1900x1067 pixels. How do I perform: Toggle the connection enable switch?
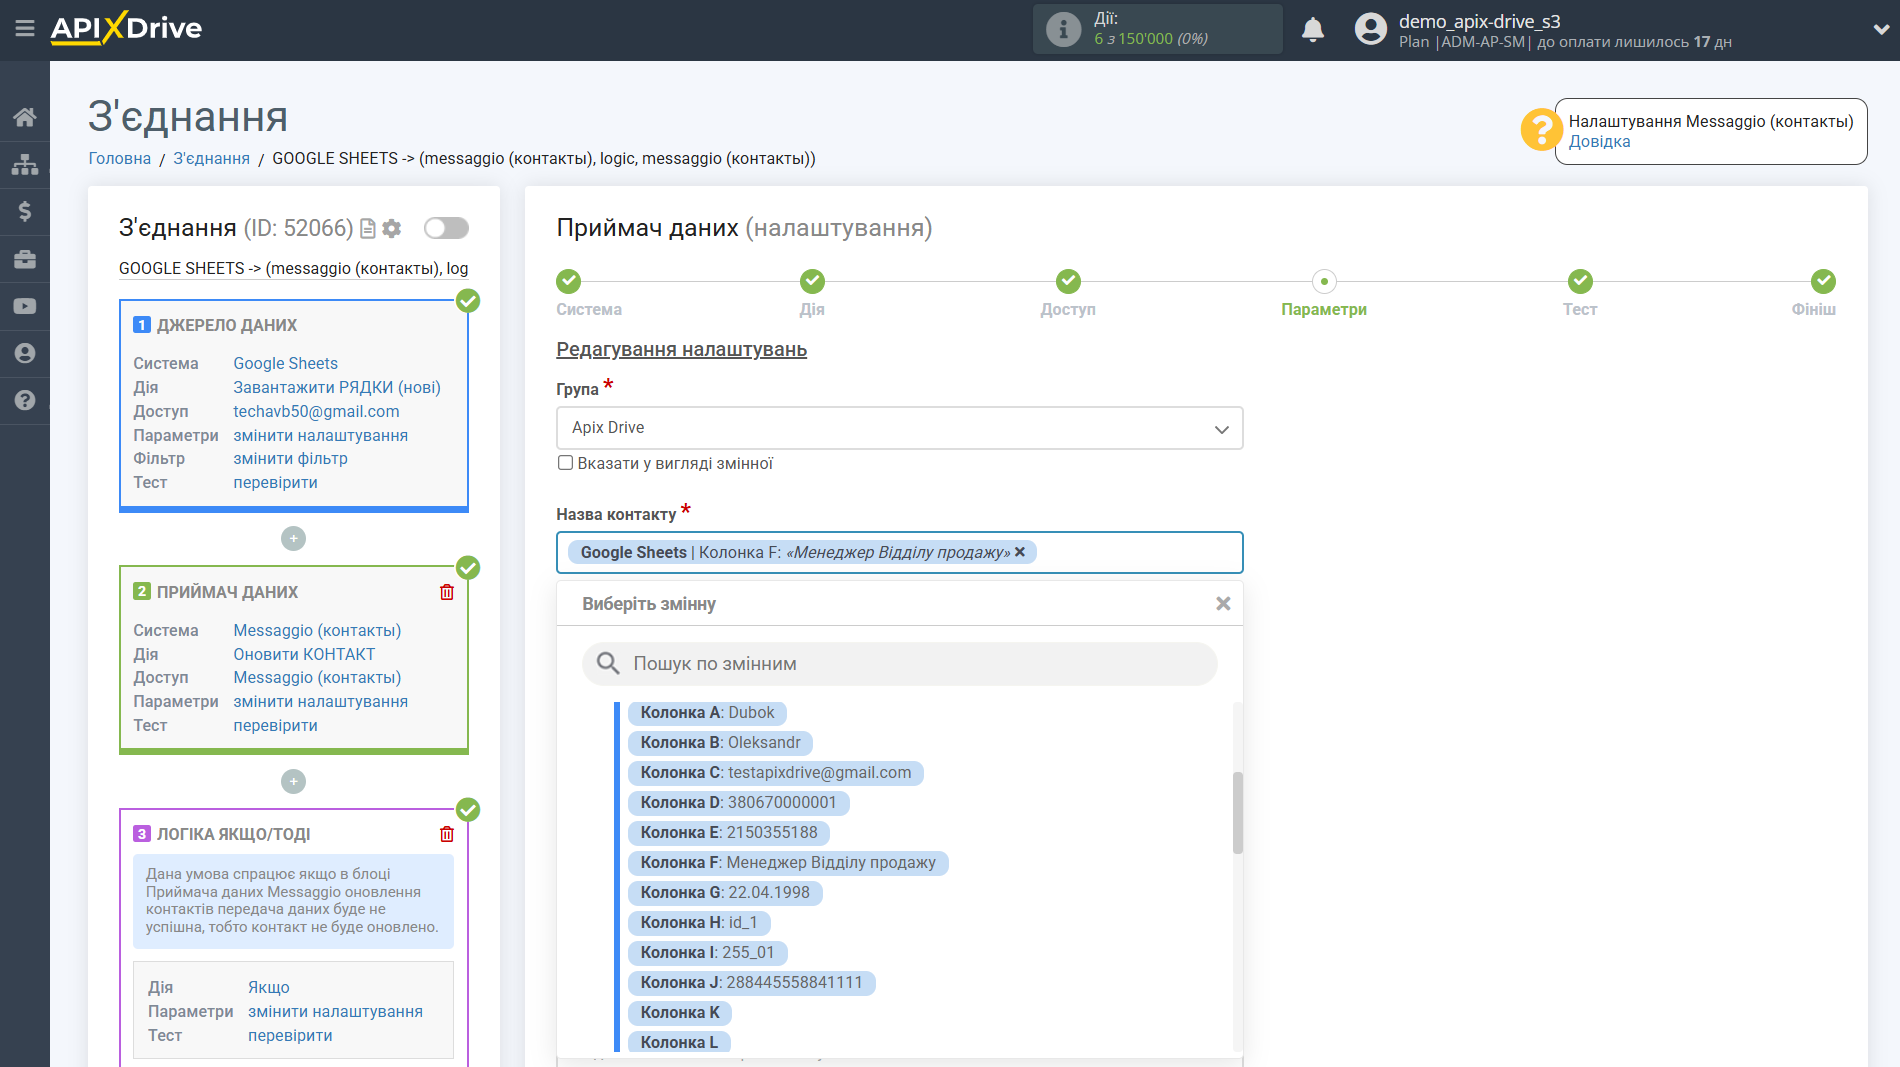[446, 229]
